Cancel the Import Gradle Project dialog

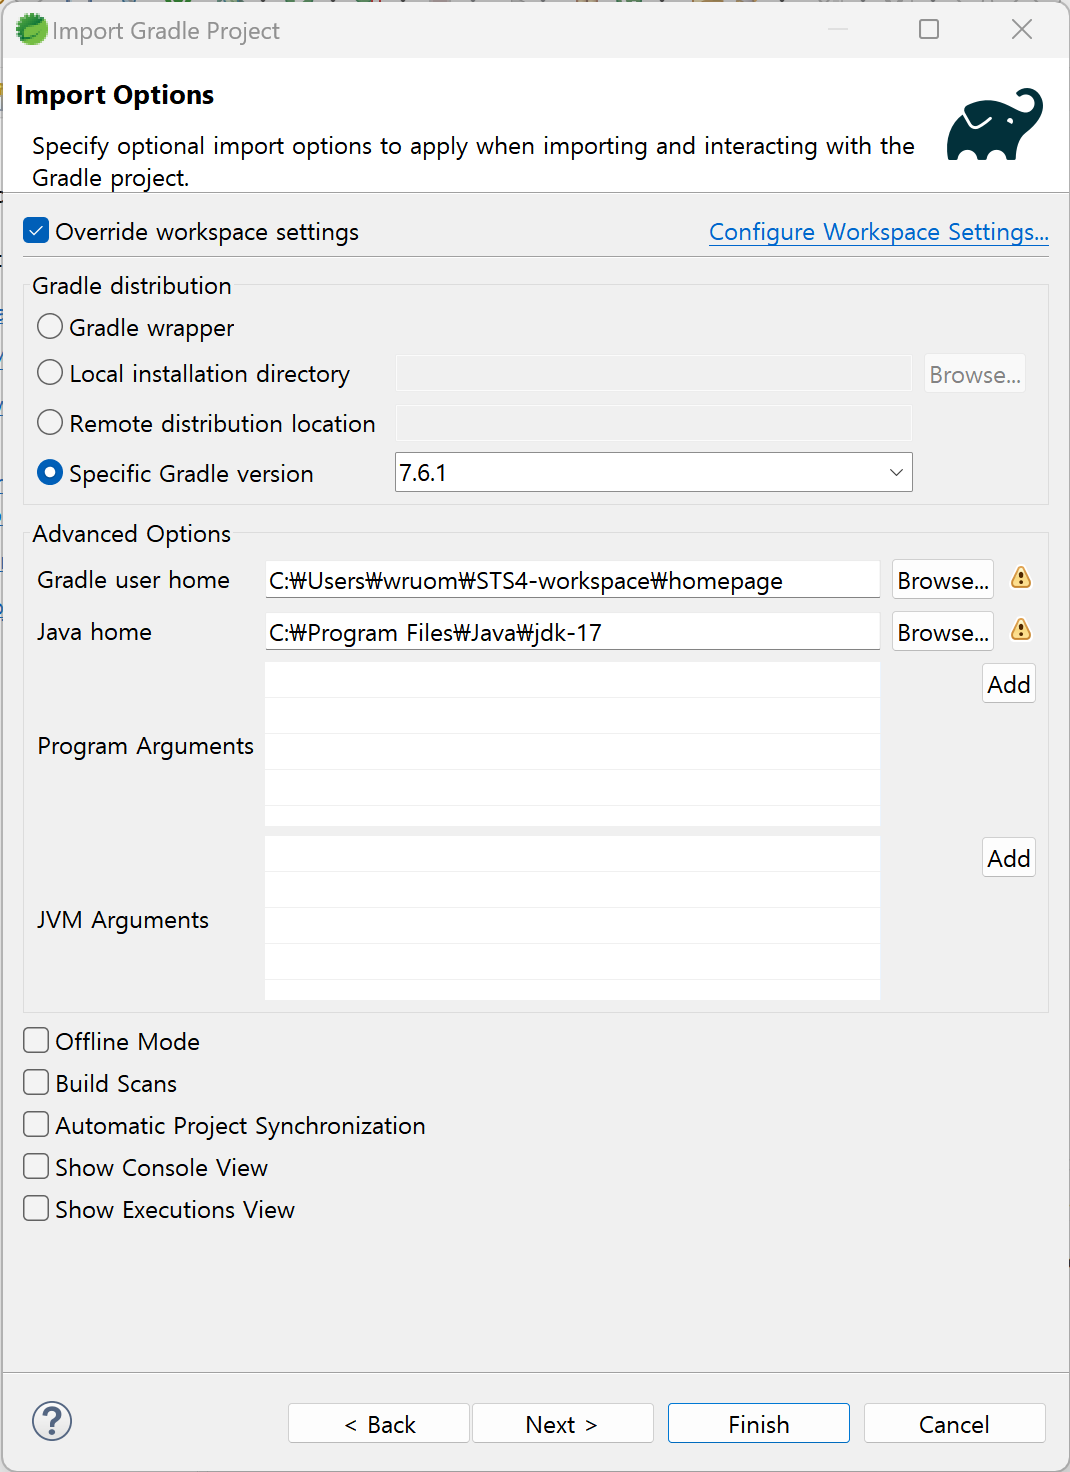coord(954,1424)
